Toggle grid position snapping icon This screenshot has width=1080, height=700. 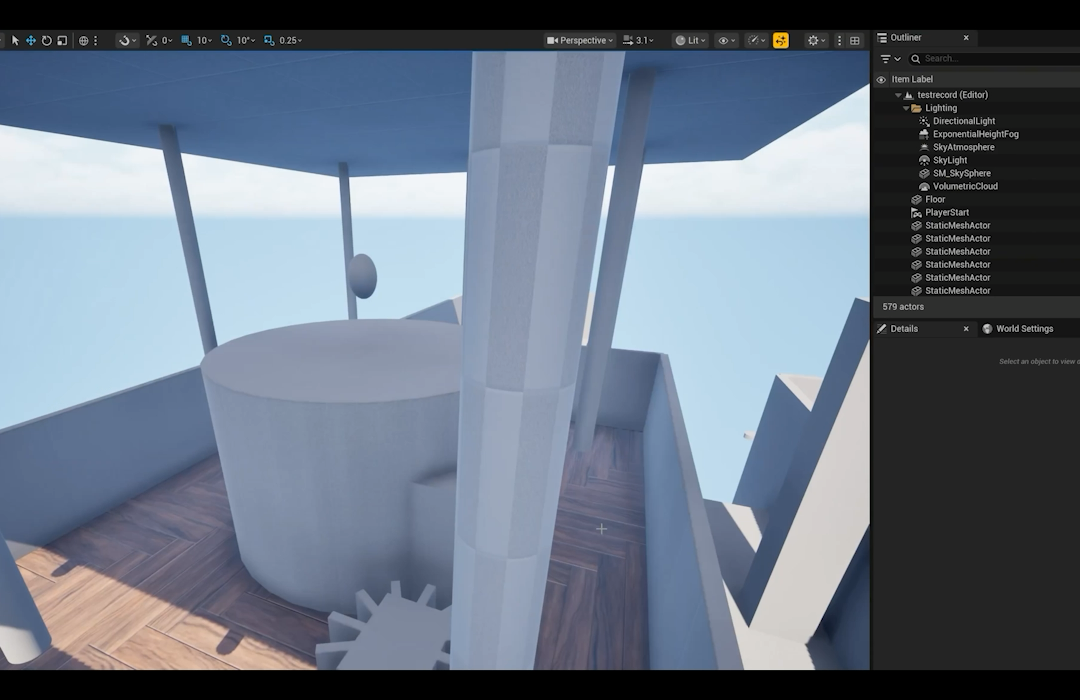187,41
